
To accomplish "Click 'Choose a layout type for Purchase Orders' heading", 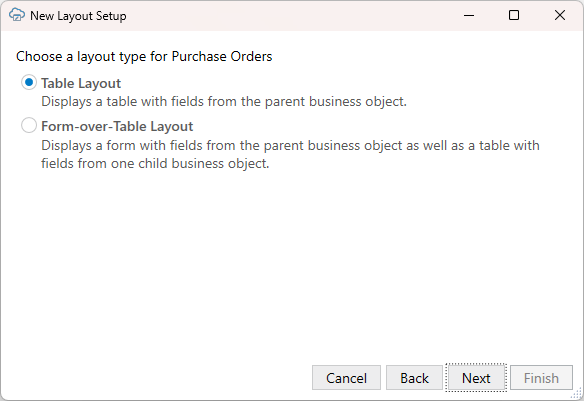I will pyautogui.click(x=144, y=57).
